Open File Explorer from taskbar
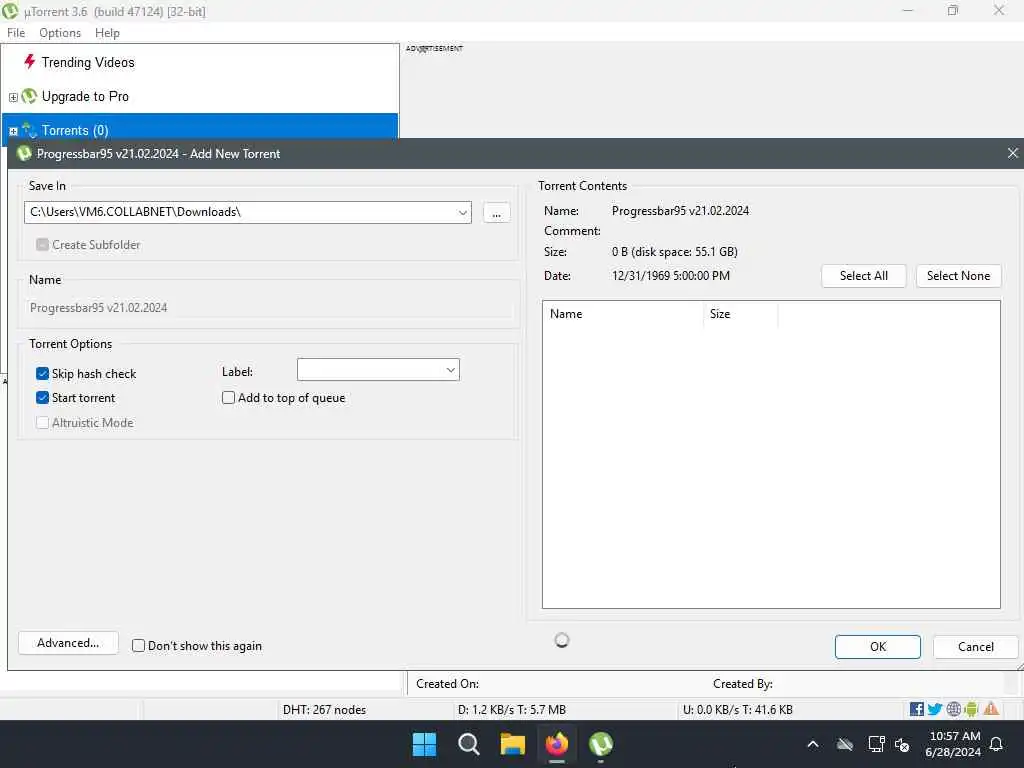This screenshot has height=768, width=1024. pyautogui.click(x=513, y=744)
